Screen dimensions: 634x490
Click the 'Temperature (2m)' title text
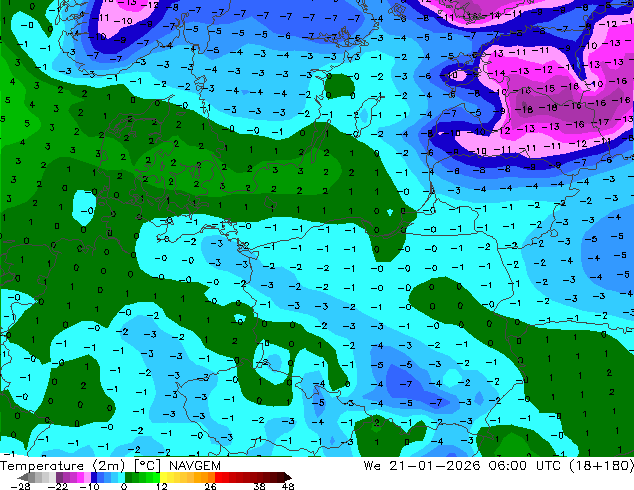click(63, 466)
